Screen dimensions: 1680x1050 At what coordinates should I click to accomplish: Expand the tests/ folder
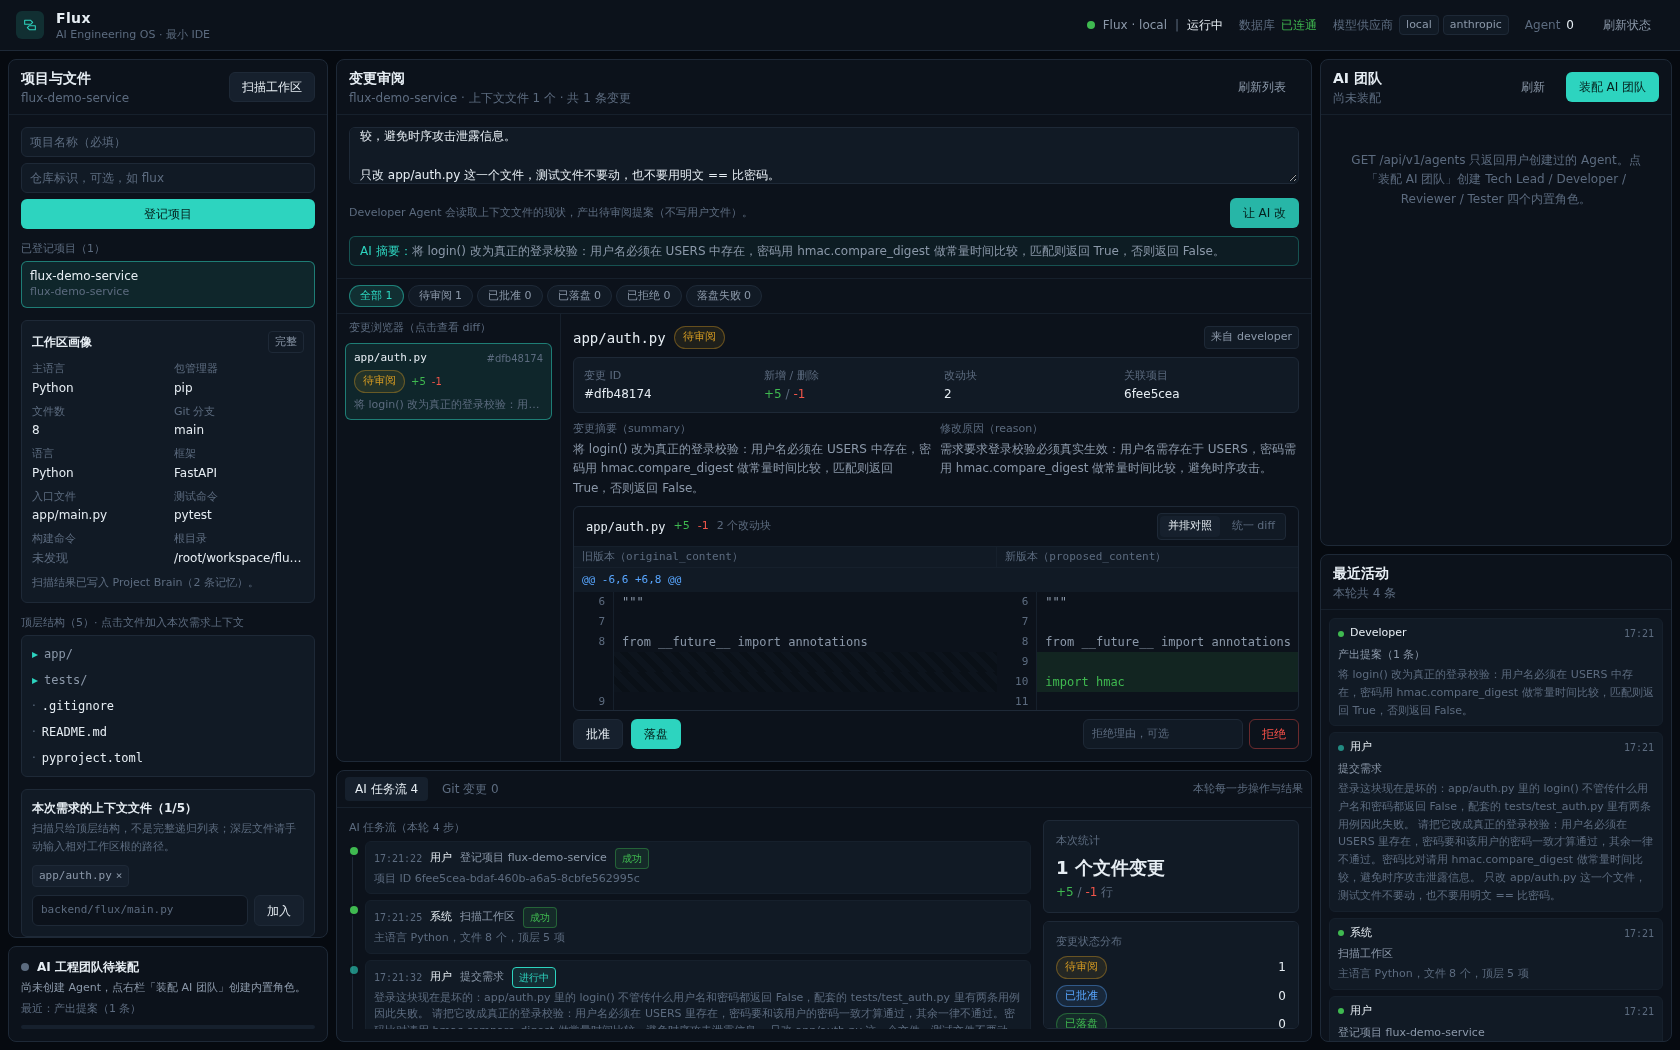point(59,680)
